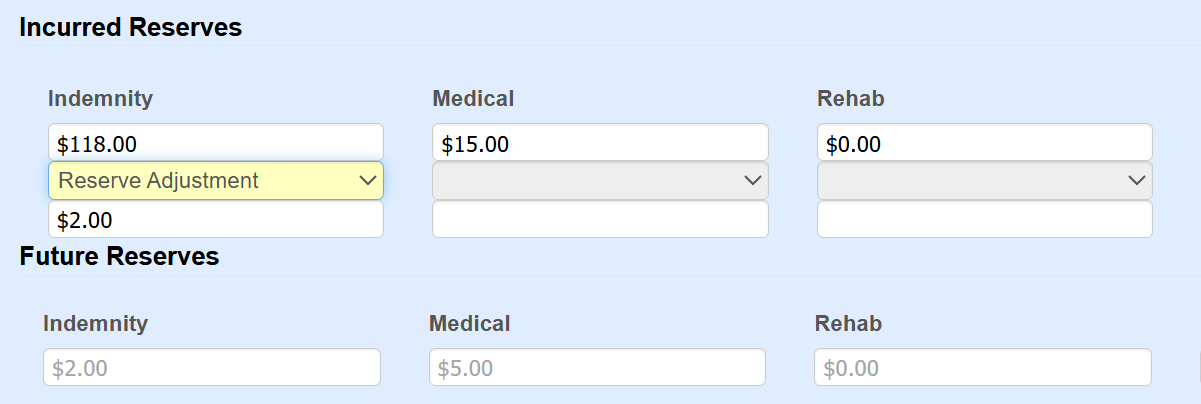Click the Incurred Reserves section heading
The height and width of the screenshot is (404, 1201).
click(131, 28)
